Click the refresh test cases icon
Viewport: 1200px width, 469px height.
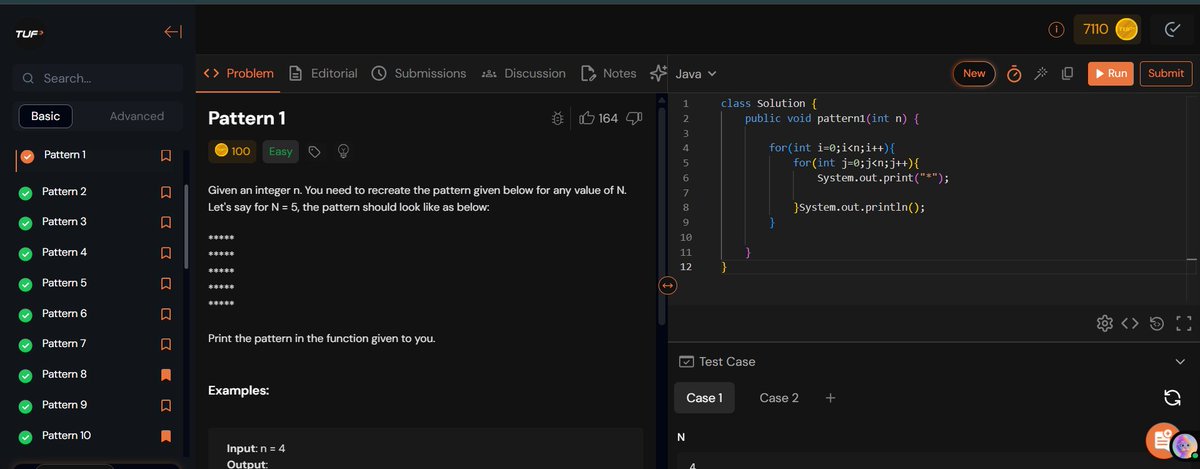1173,398
